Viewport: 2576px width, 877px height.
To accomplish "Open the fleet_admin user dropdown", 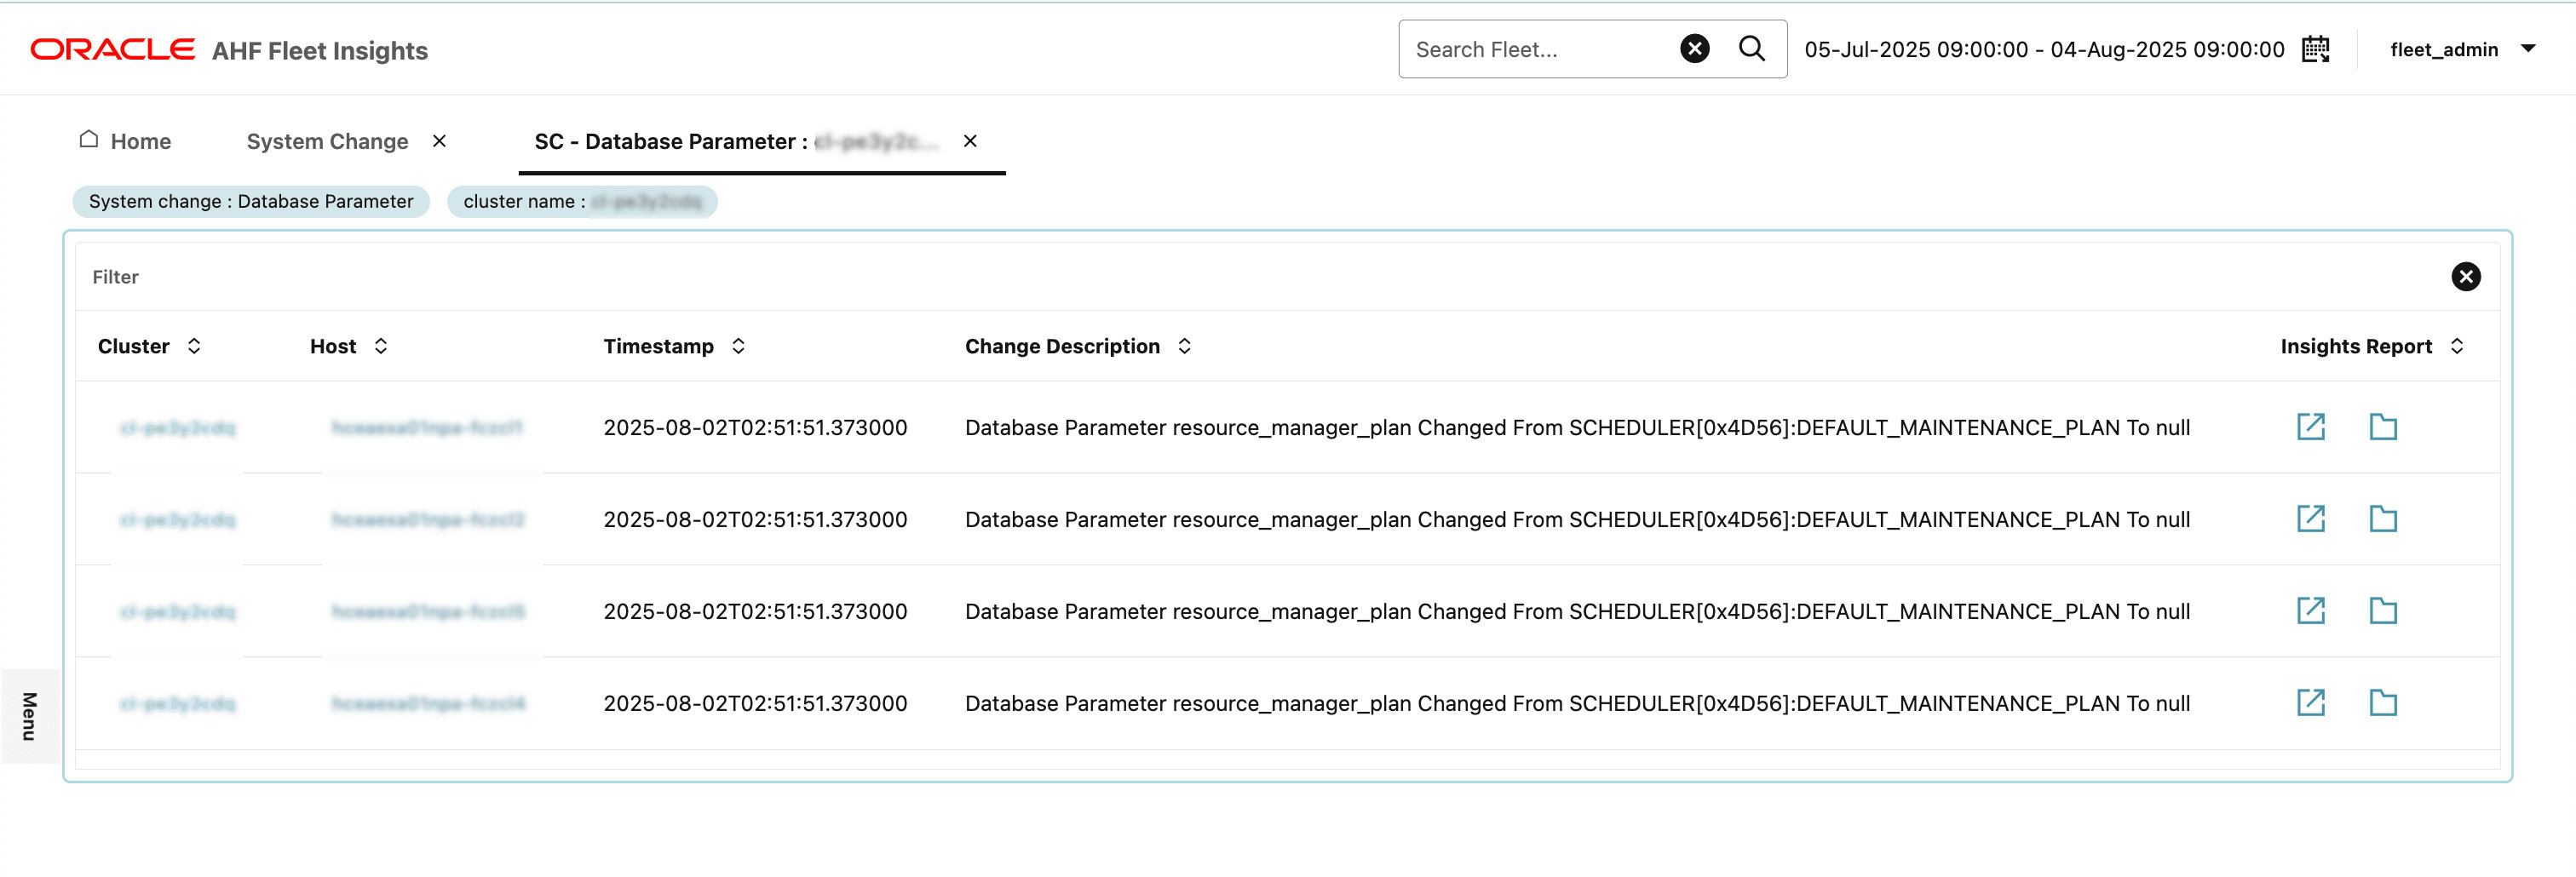I will point(2461,49).
